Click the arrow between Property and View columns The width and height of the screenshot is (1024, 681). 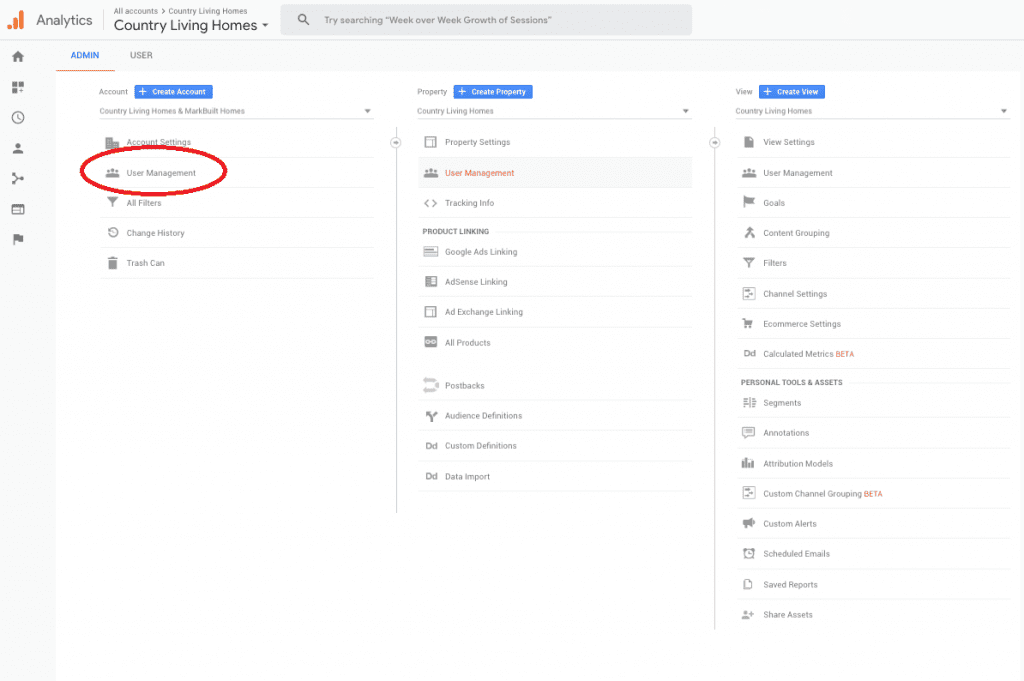click(714, 142)
